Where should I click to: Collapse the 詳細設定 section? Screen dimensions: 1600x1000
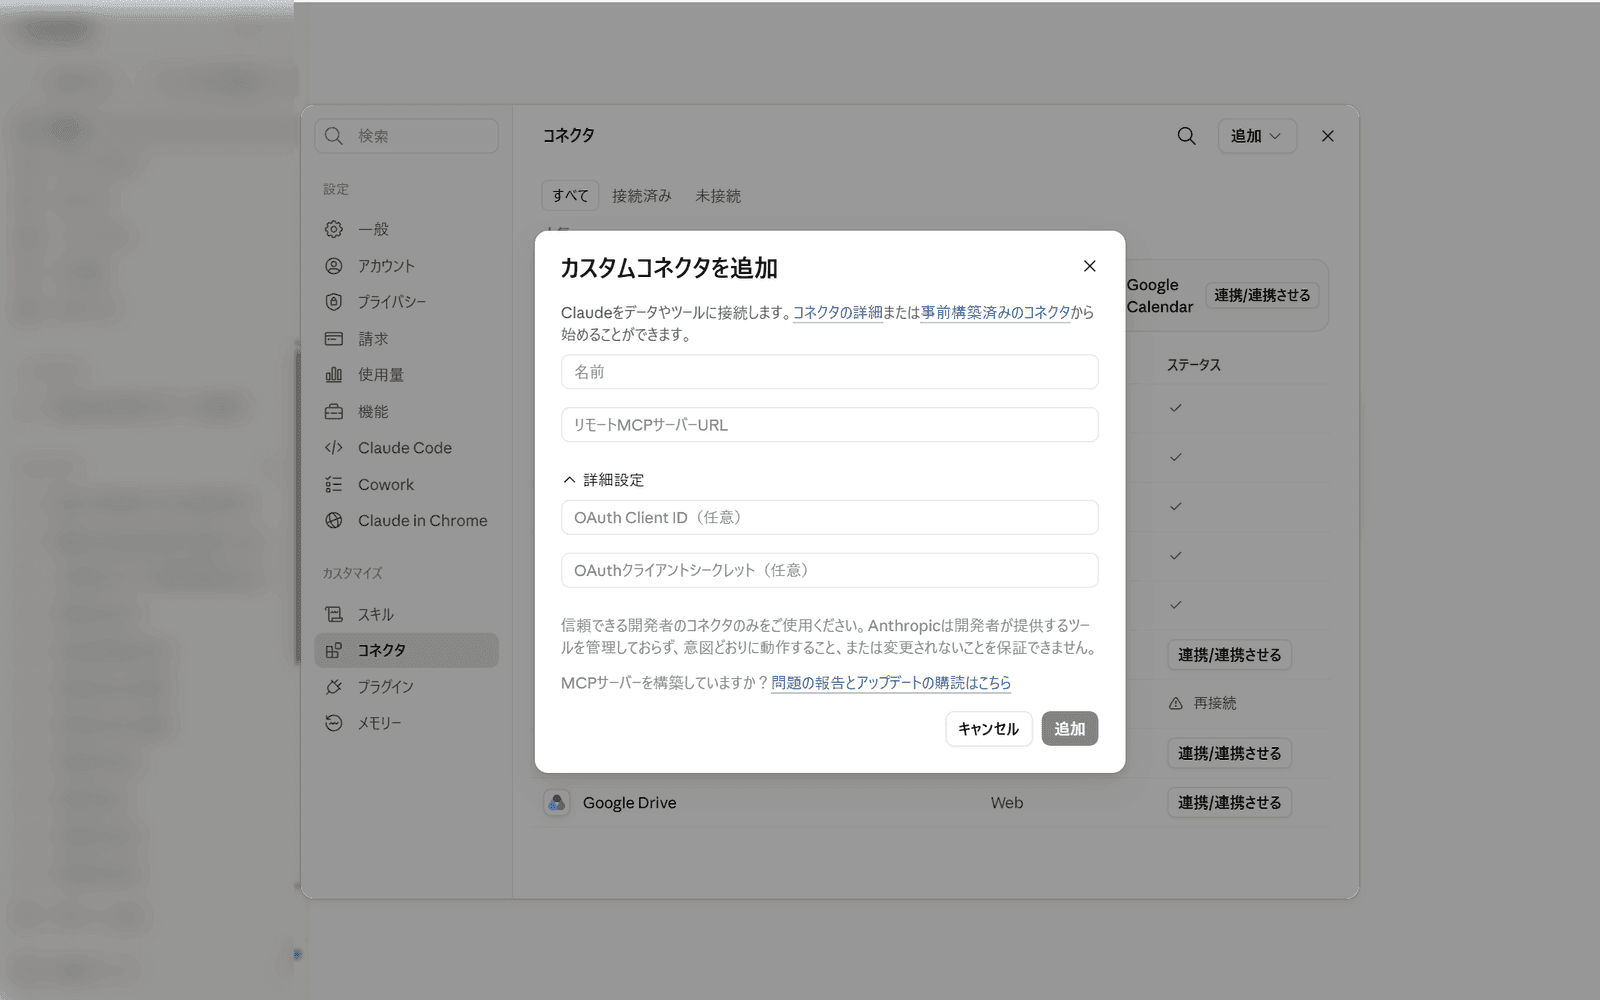coord(603,480)
